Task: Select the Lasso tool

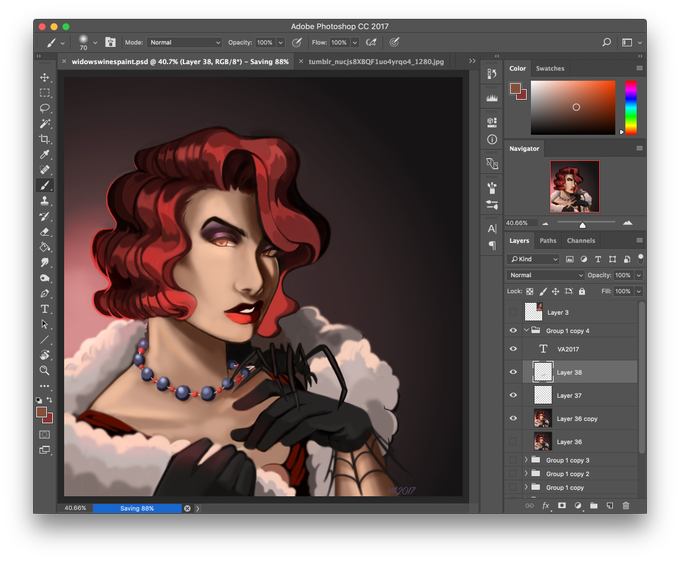Action: pos(45,108)
